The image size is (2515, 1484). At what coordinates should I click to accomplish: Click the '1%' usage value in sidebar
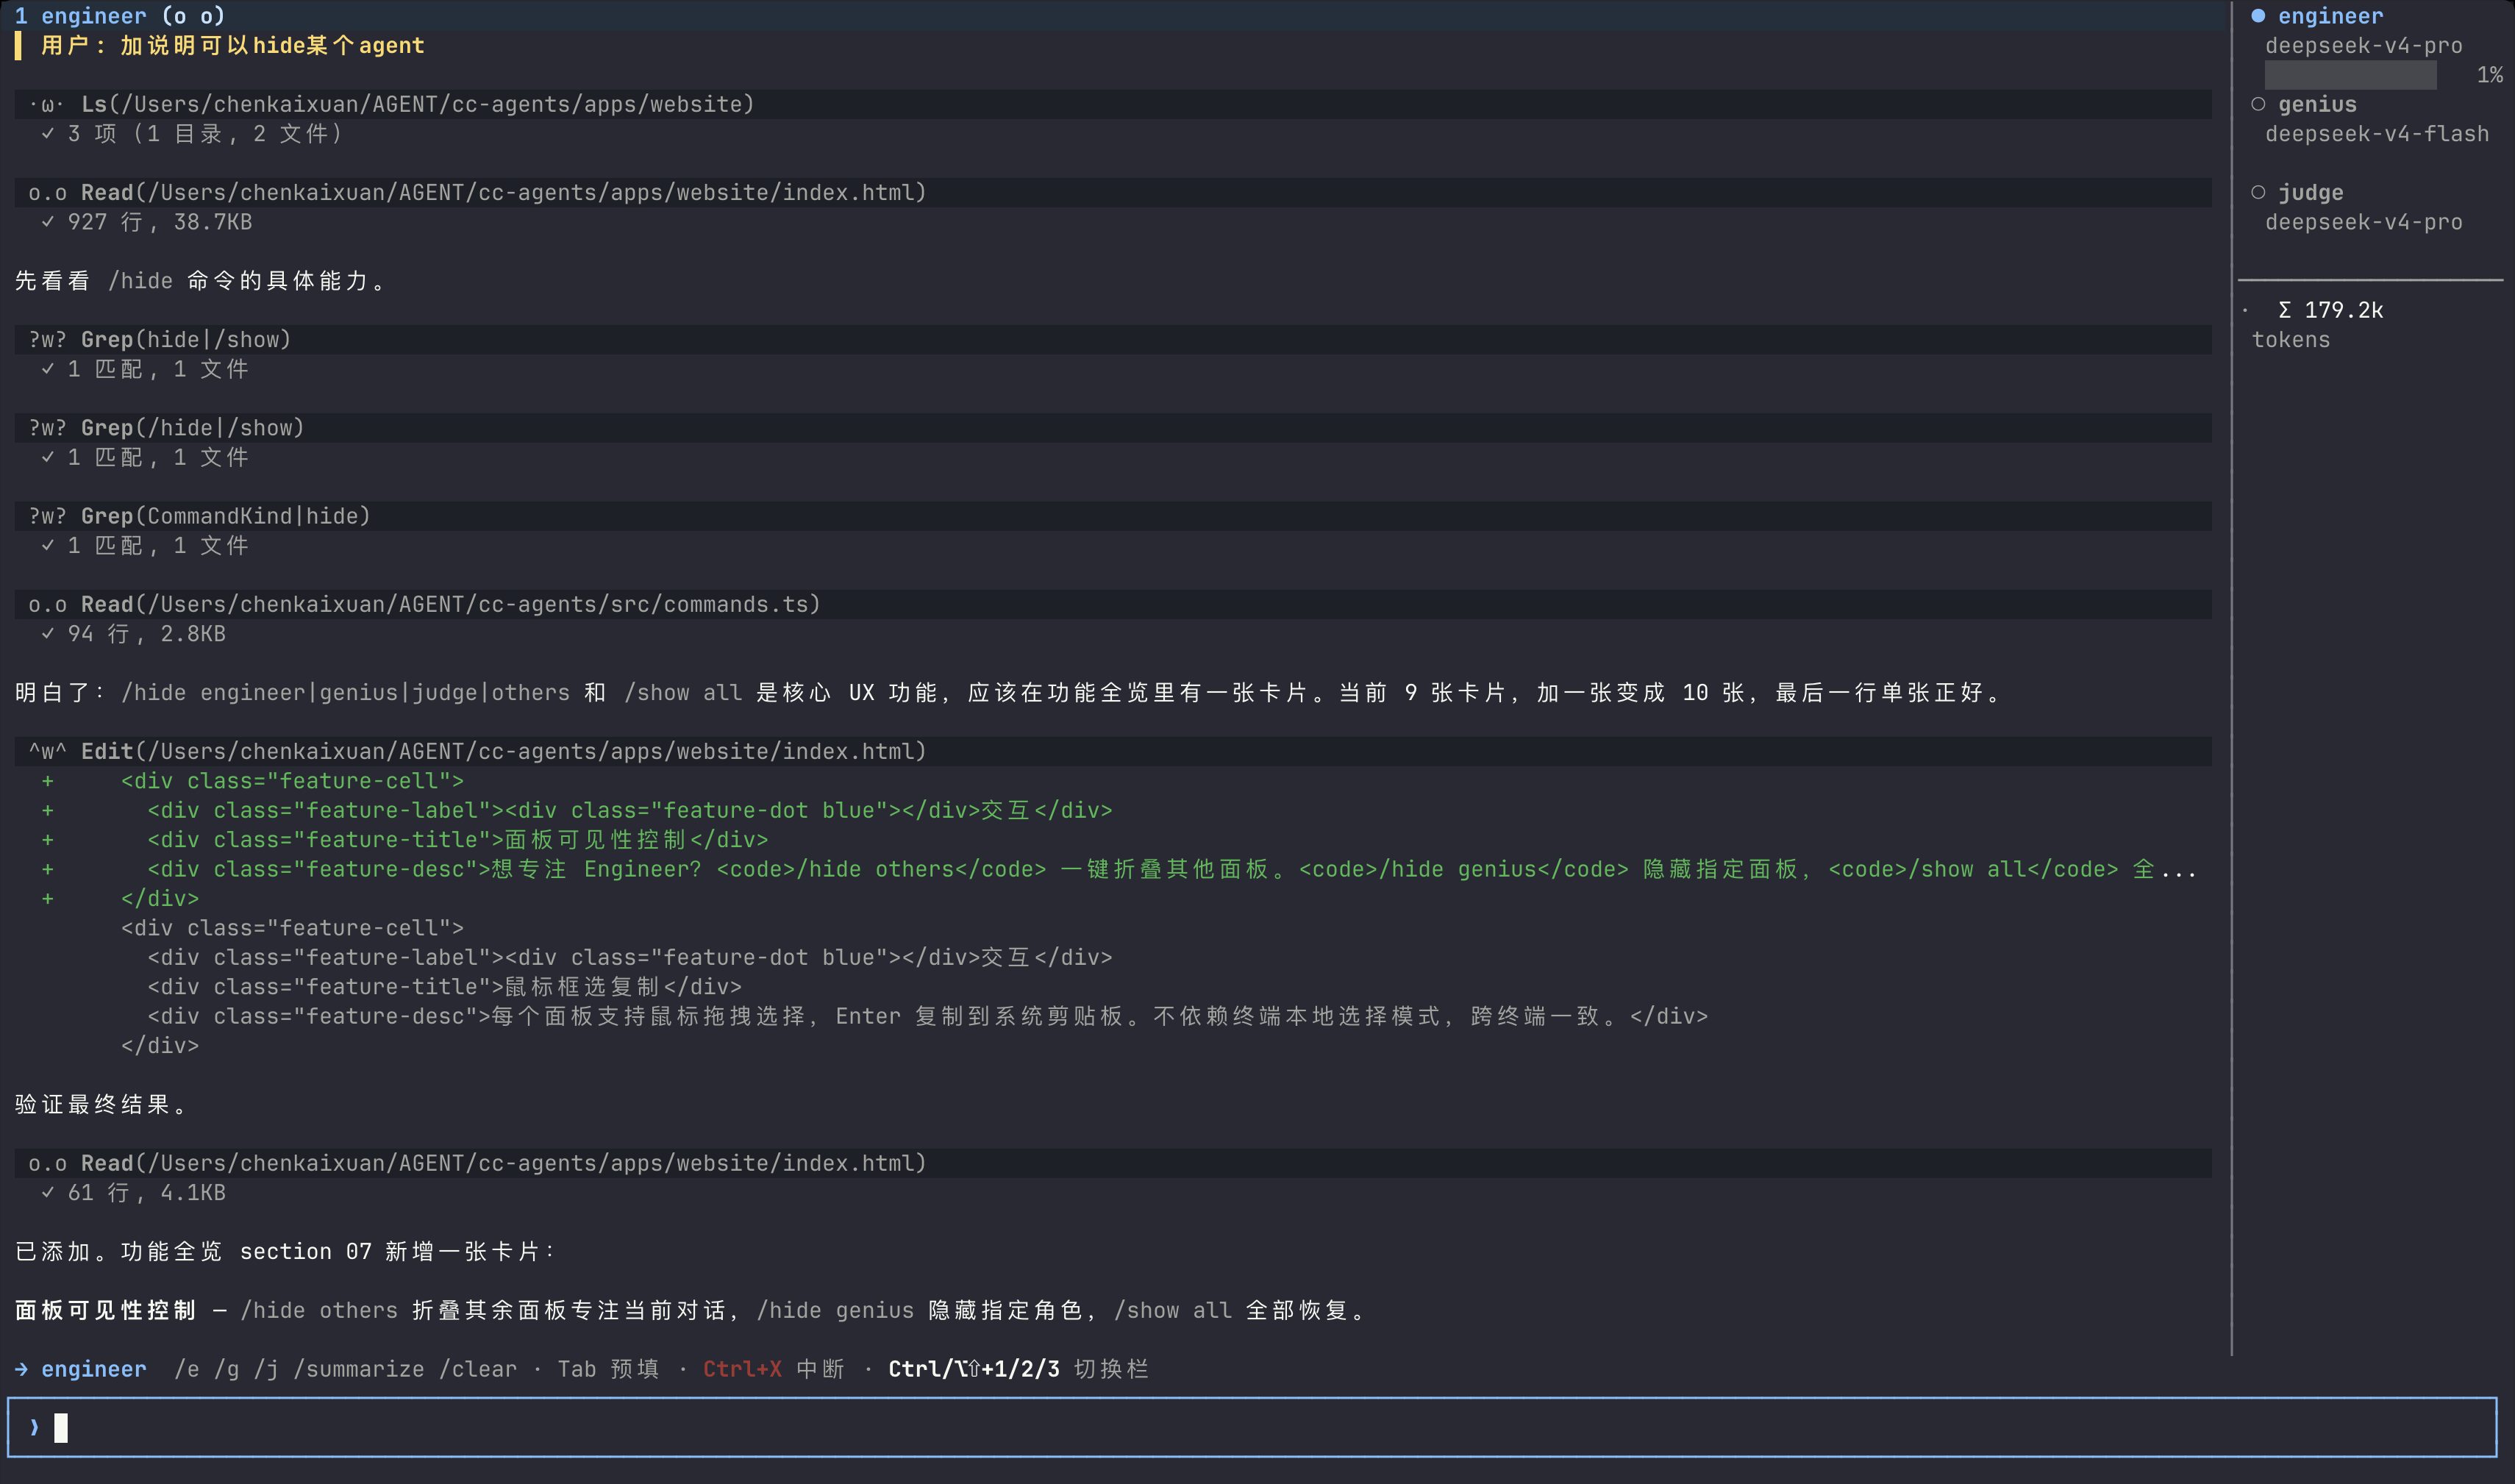[x=2490, y=75]
